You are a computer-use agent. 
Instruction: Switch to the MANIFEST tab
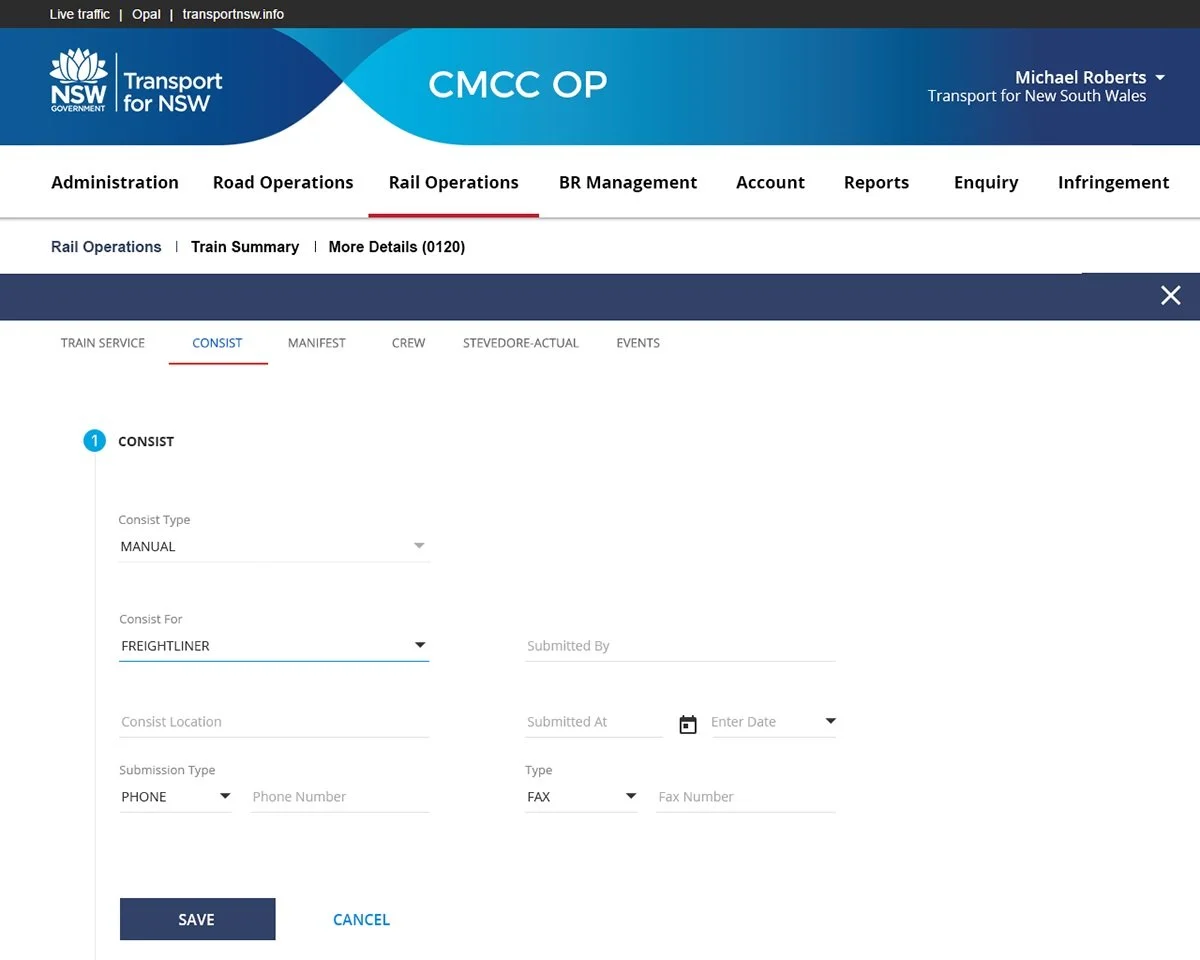pos(317,343)
